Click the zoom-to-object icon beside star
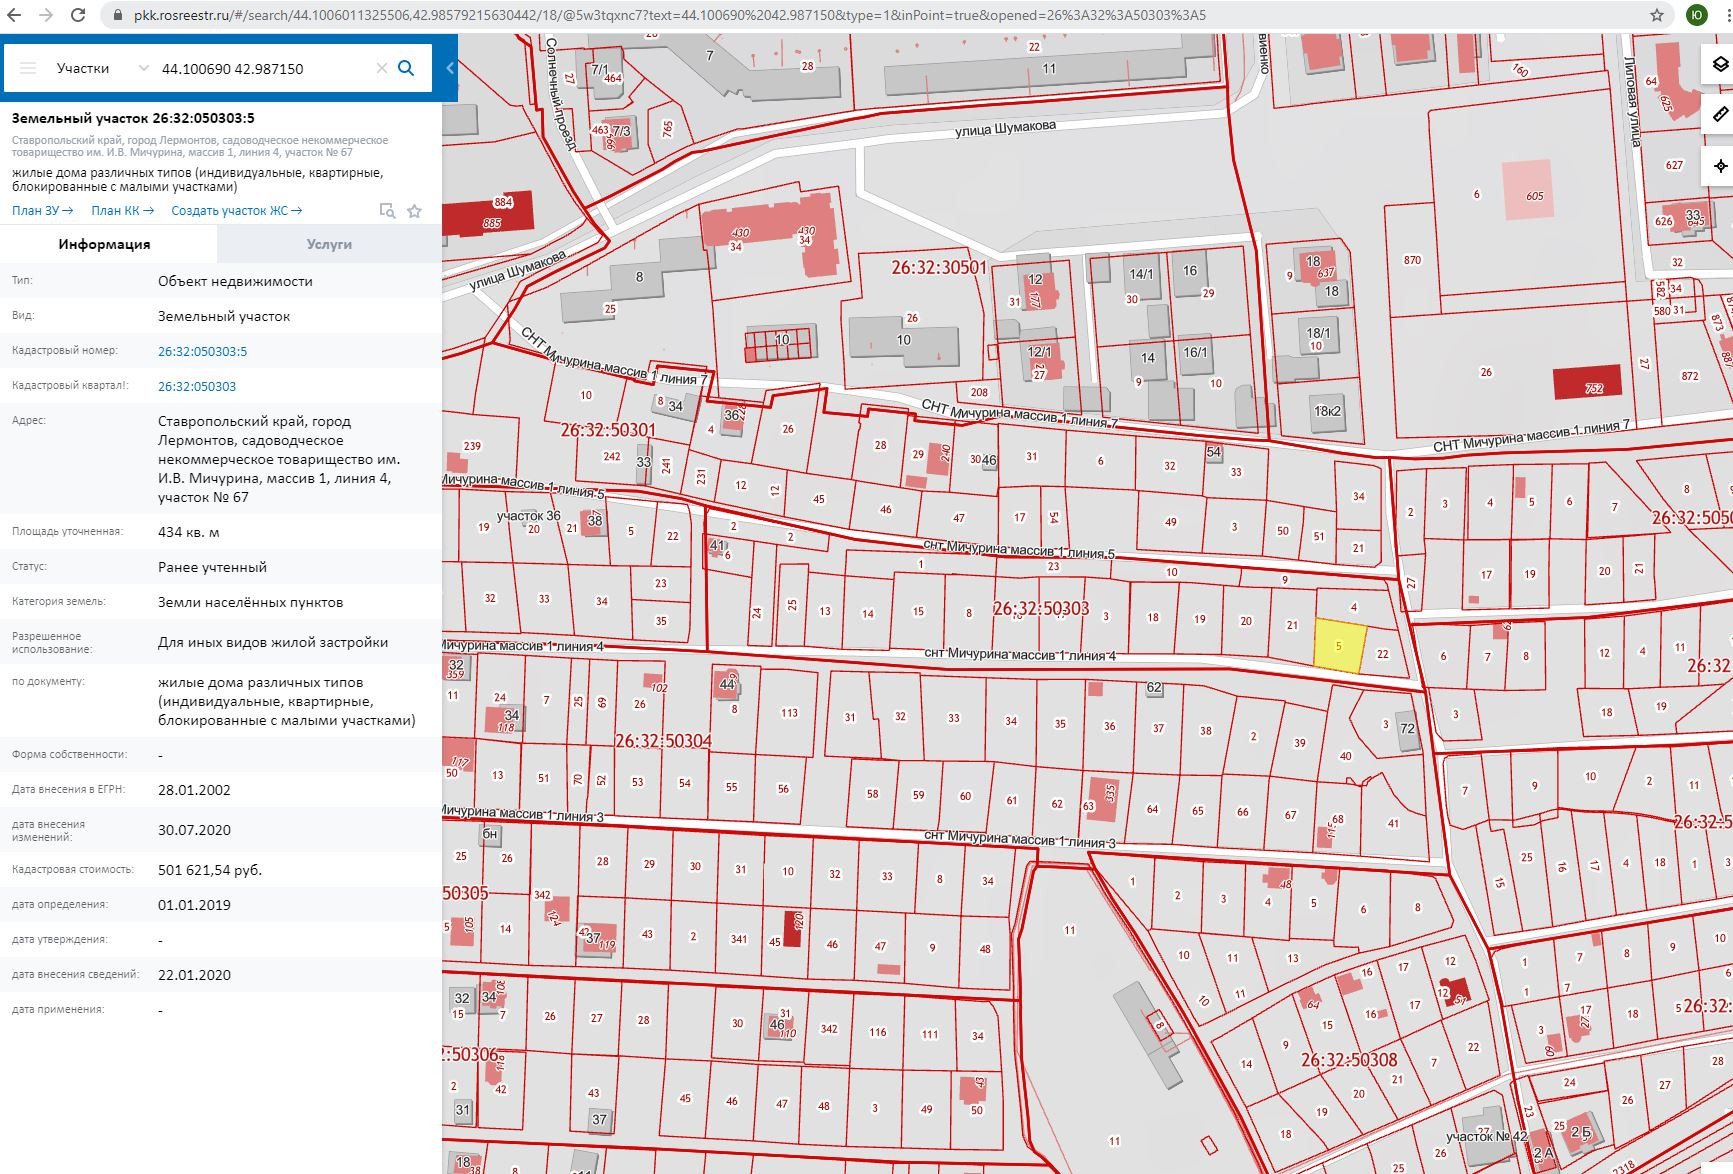This screenshot has height=1174, width=1733. [x=387, y=211]
